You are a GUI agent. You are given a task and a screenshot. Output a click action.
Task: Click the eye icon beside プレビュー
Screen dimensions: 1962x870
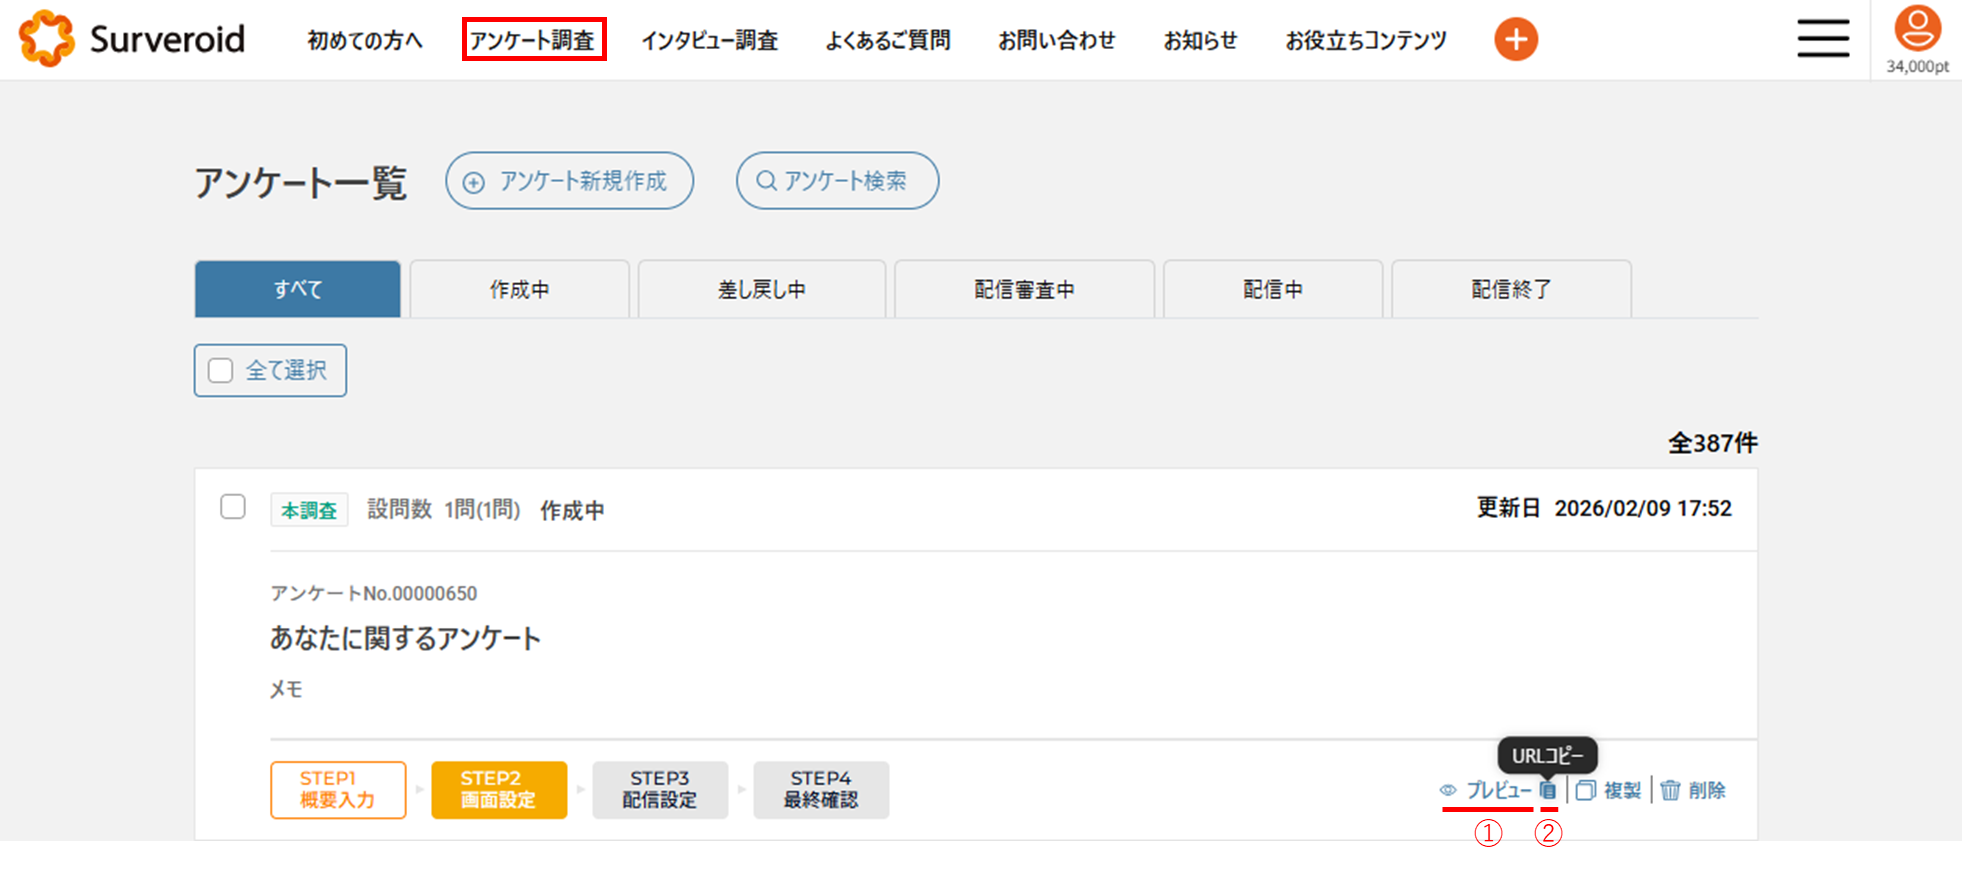click(x=1448, y=791)
